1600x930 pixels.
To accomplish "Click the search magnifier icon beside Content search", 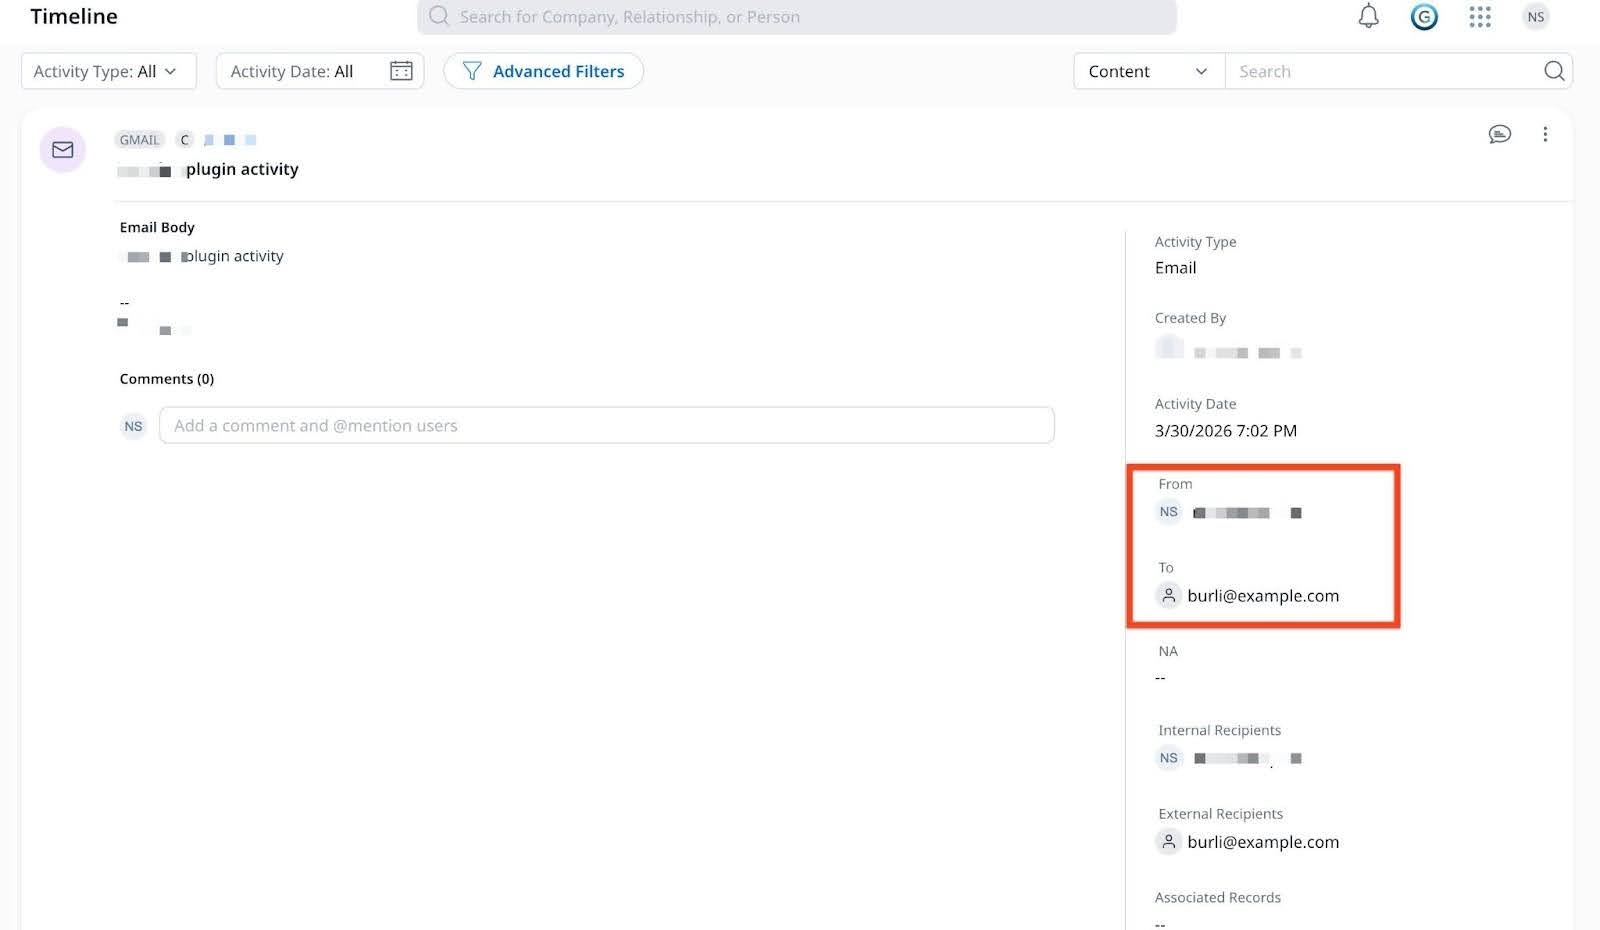I will click(1554, 71).
